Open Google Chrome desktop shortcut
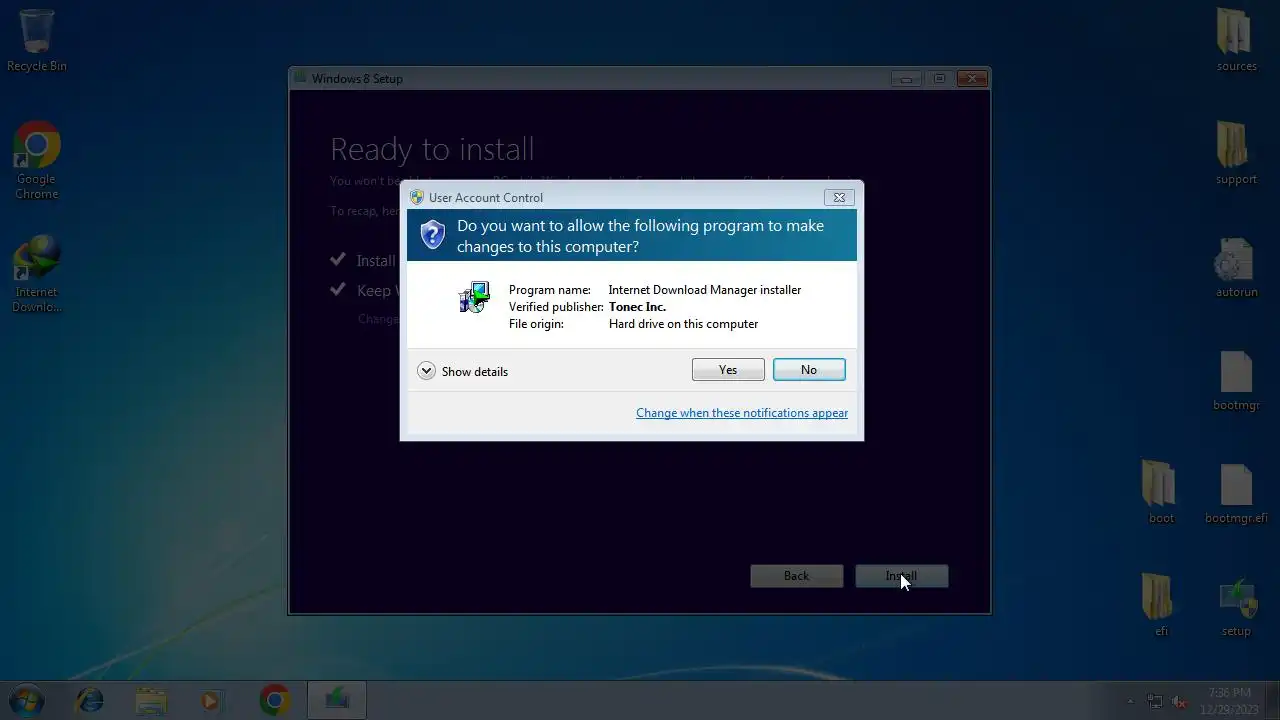The image size is (1280, 720). coord(37,160)
